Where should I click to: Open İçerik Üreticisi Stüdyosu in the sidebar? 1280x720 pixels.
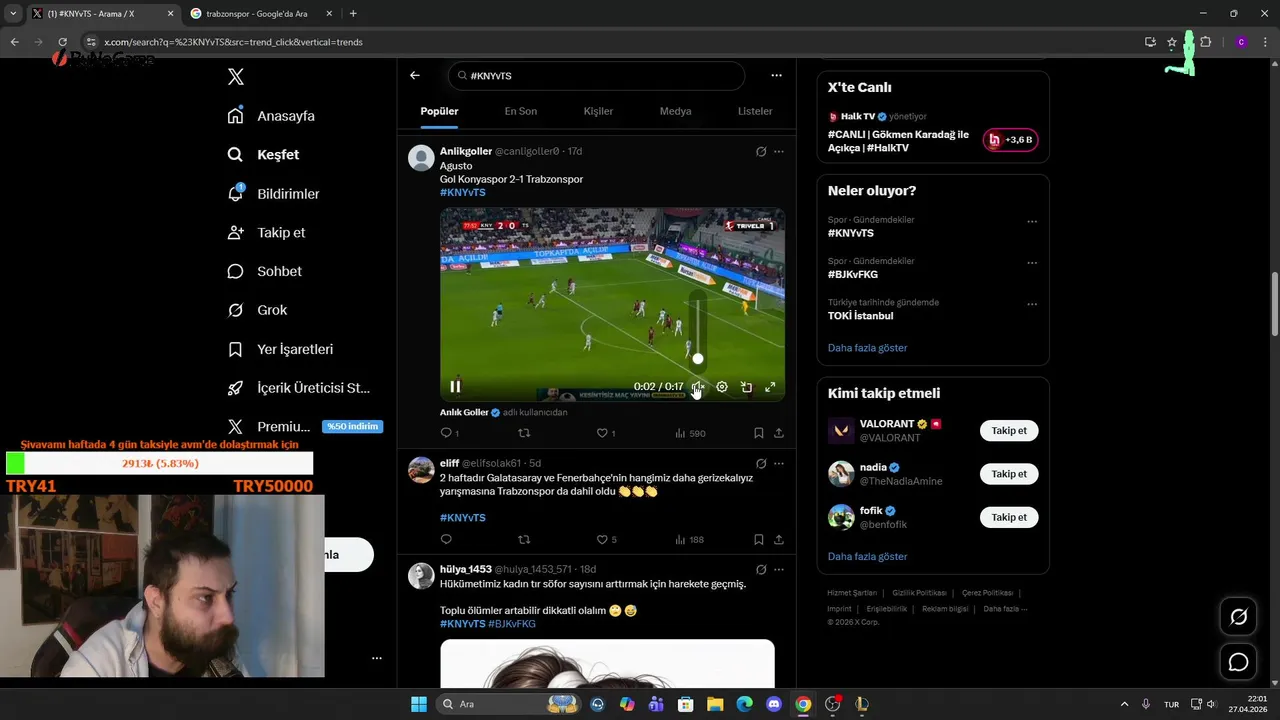(299, 388)
